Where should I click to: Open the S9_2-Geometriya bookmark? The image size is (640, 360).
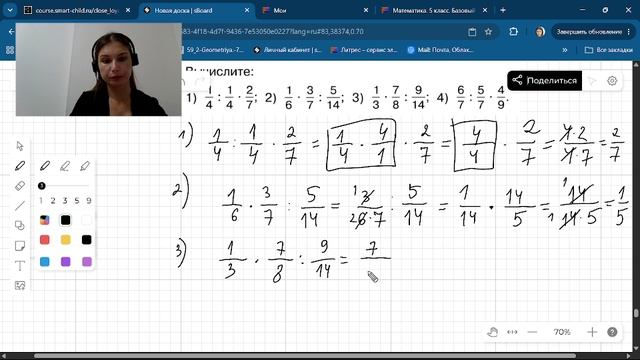214,50
